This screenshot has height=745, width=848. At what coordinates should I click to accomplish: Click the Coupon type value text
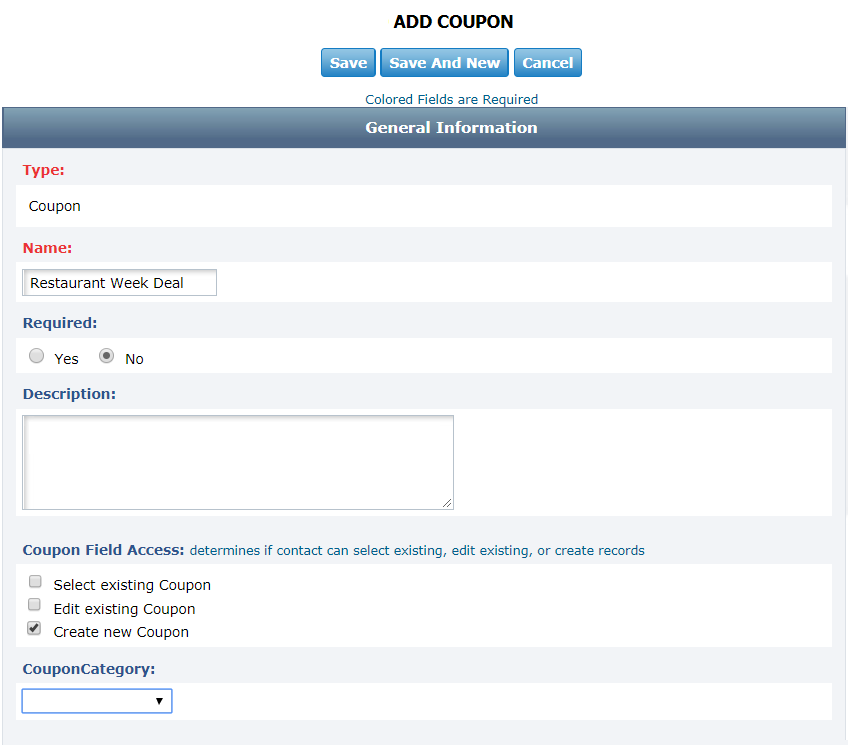(55, 206)
